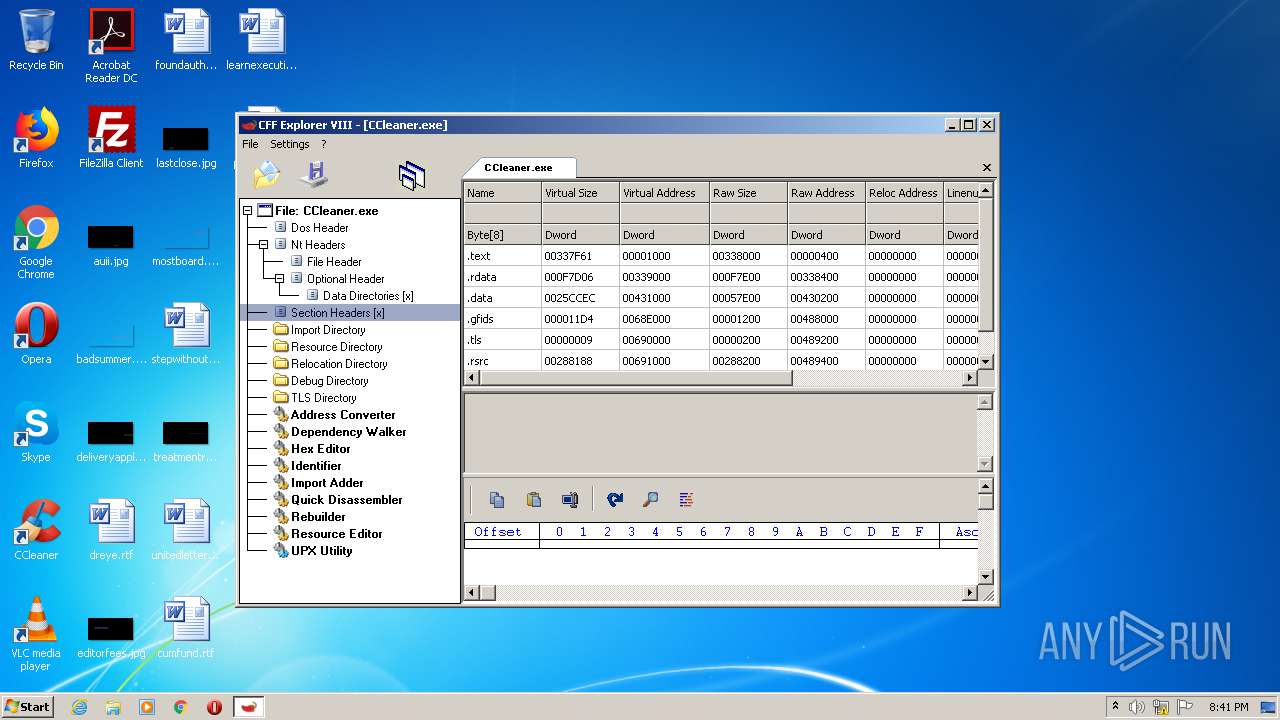This screenshot has width=1280, height=720.
Task: Click the magnifier Find icon in hex toolbar
Action: click(650, 500)
